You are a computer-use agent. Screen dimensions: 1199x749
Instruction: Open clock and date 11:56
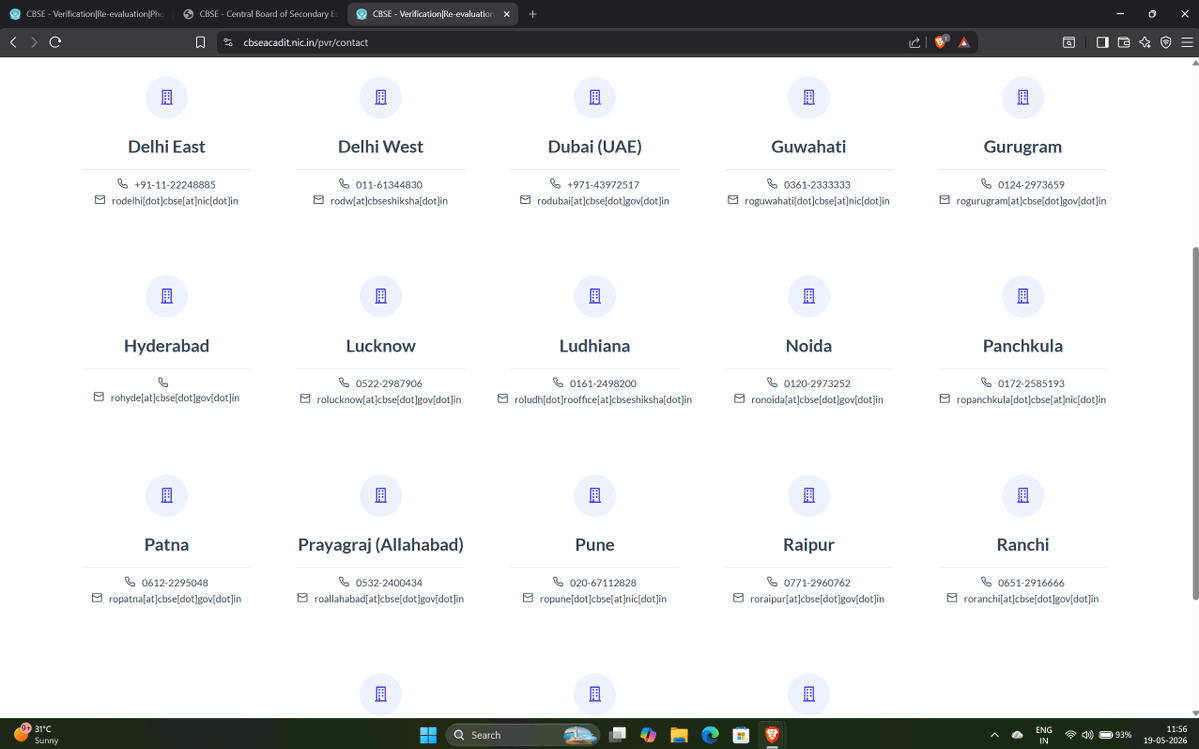[1165, 734]
